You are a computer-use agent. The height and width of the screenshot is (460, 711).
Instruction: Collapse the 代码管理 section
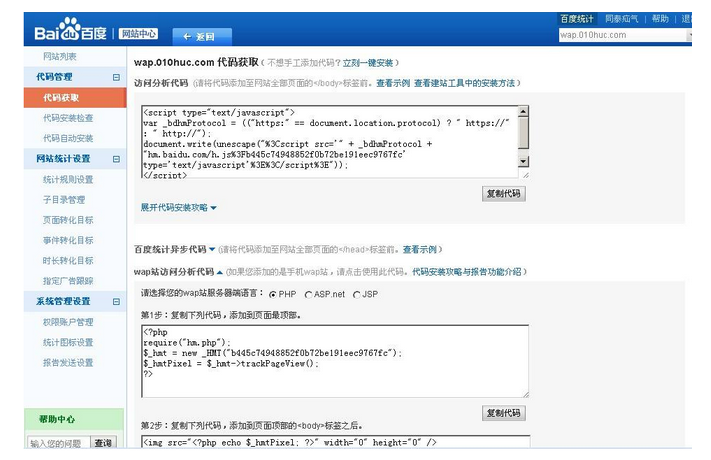point(116,77)
